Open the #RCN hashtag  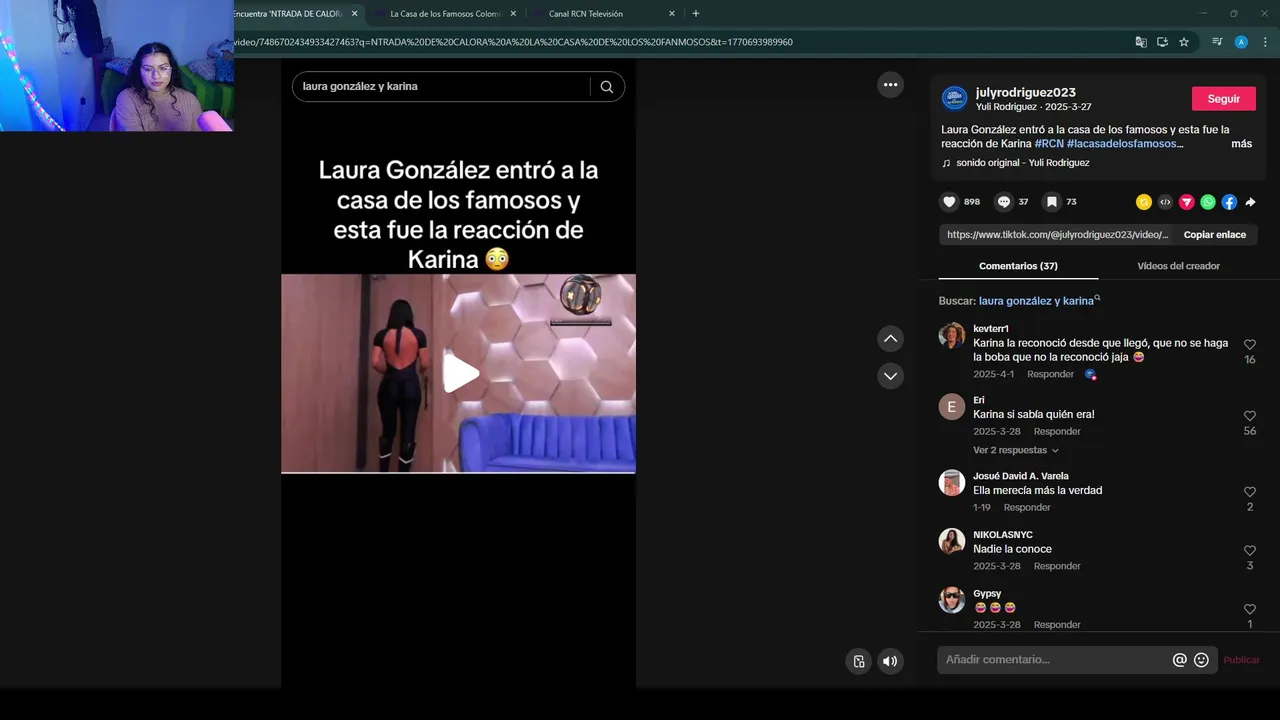click(x=1049, y=144)
